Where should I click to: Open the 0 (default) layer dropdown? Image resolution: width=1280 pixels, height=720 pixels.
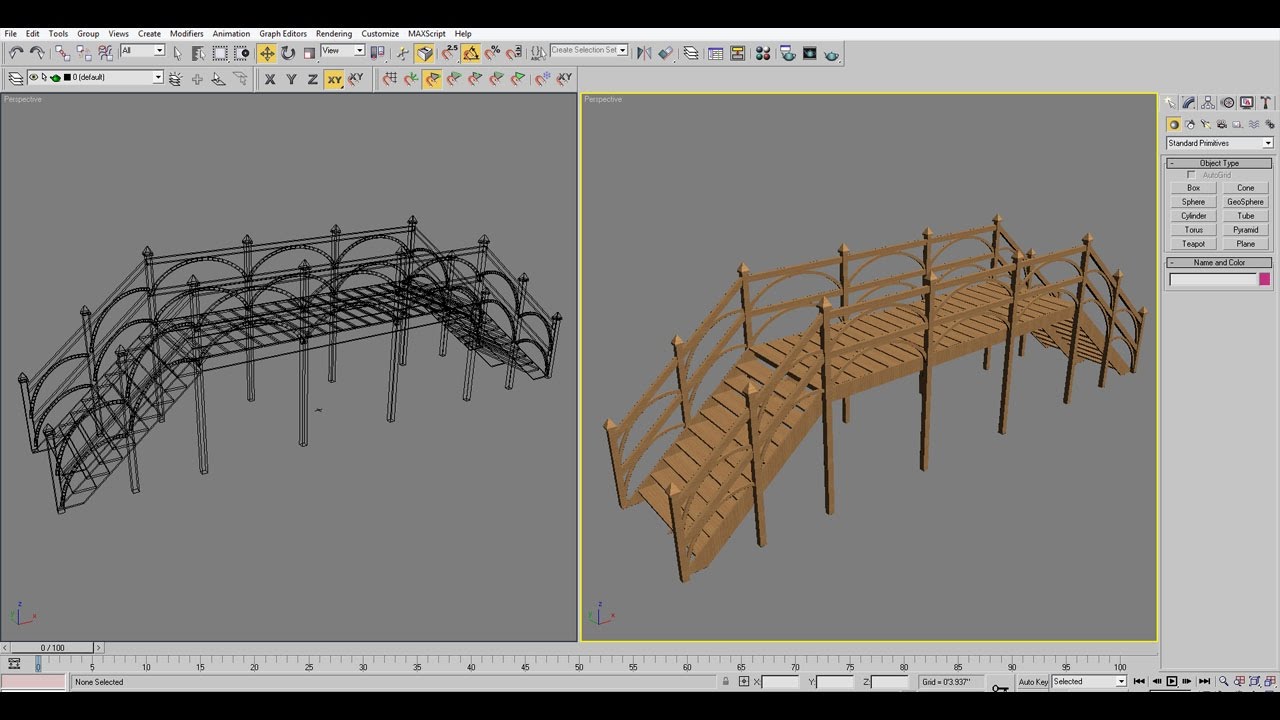tap(94, 77)
